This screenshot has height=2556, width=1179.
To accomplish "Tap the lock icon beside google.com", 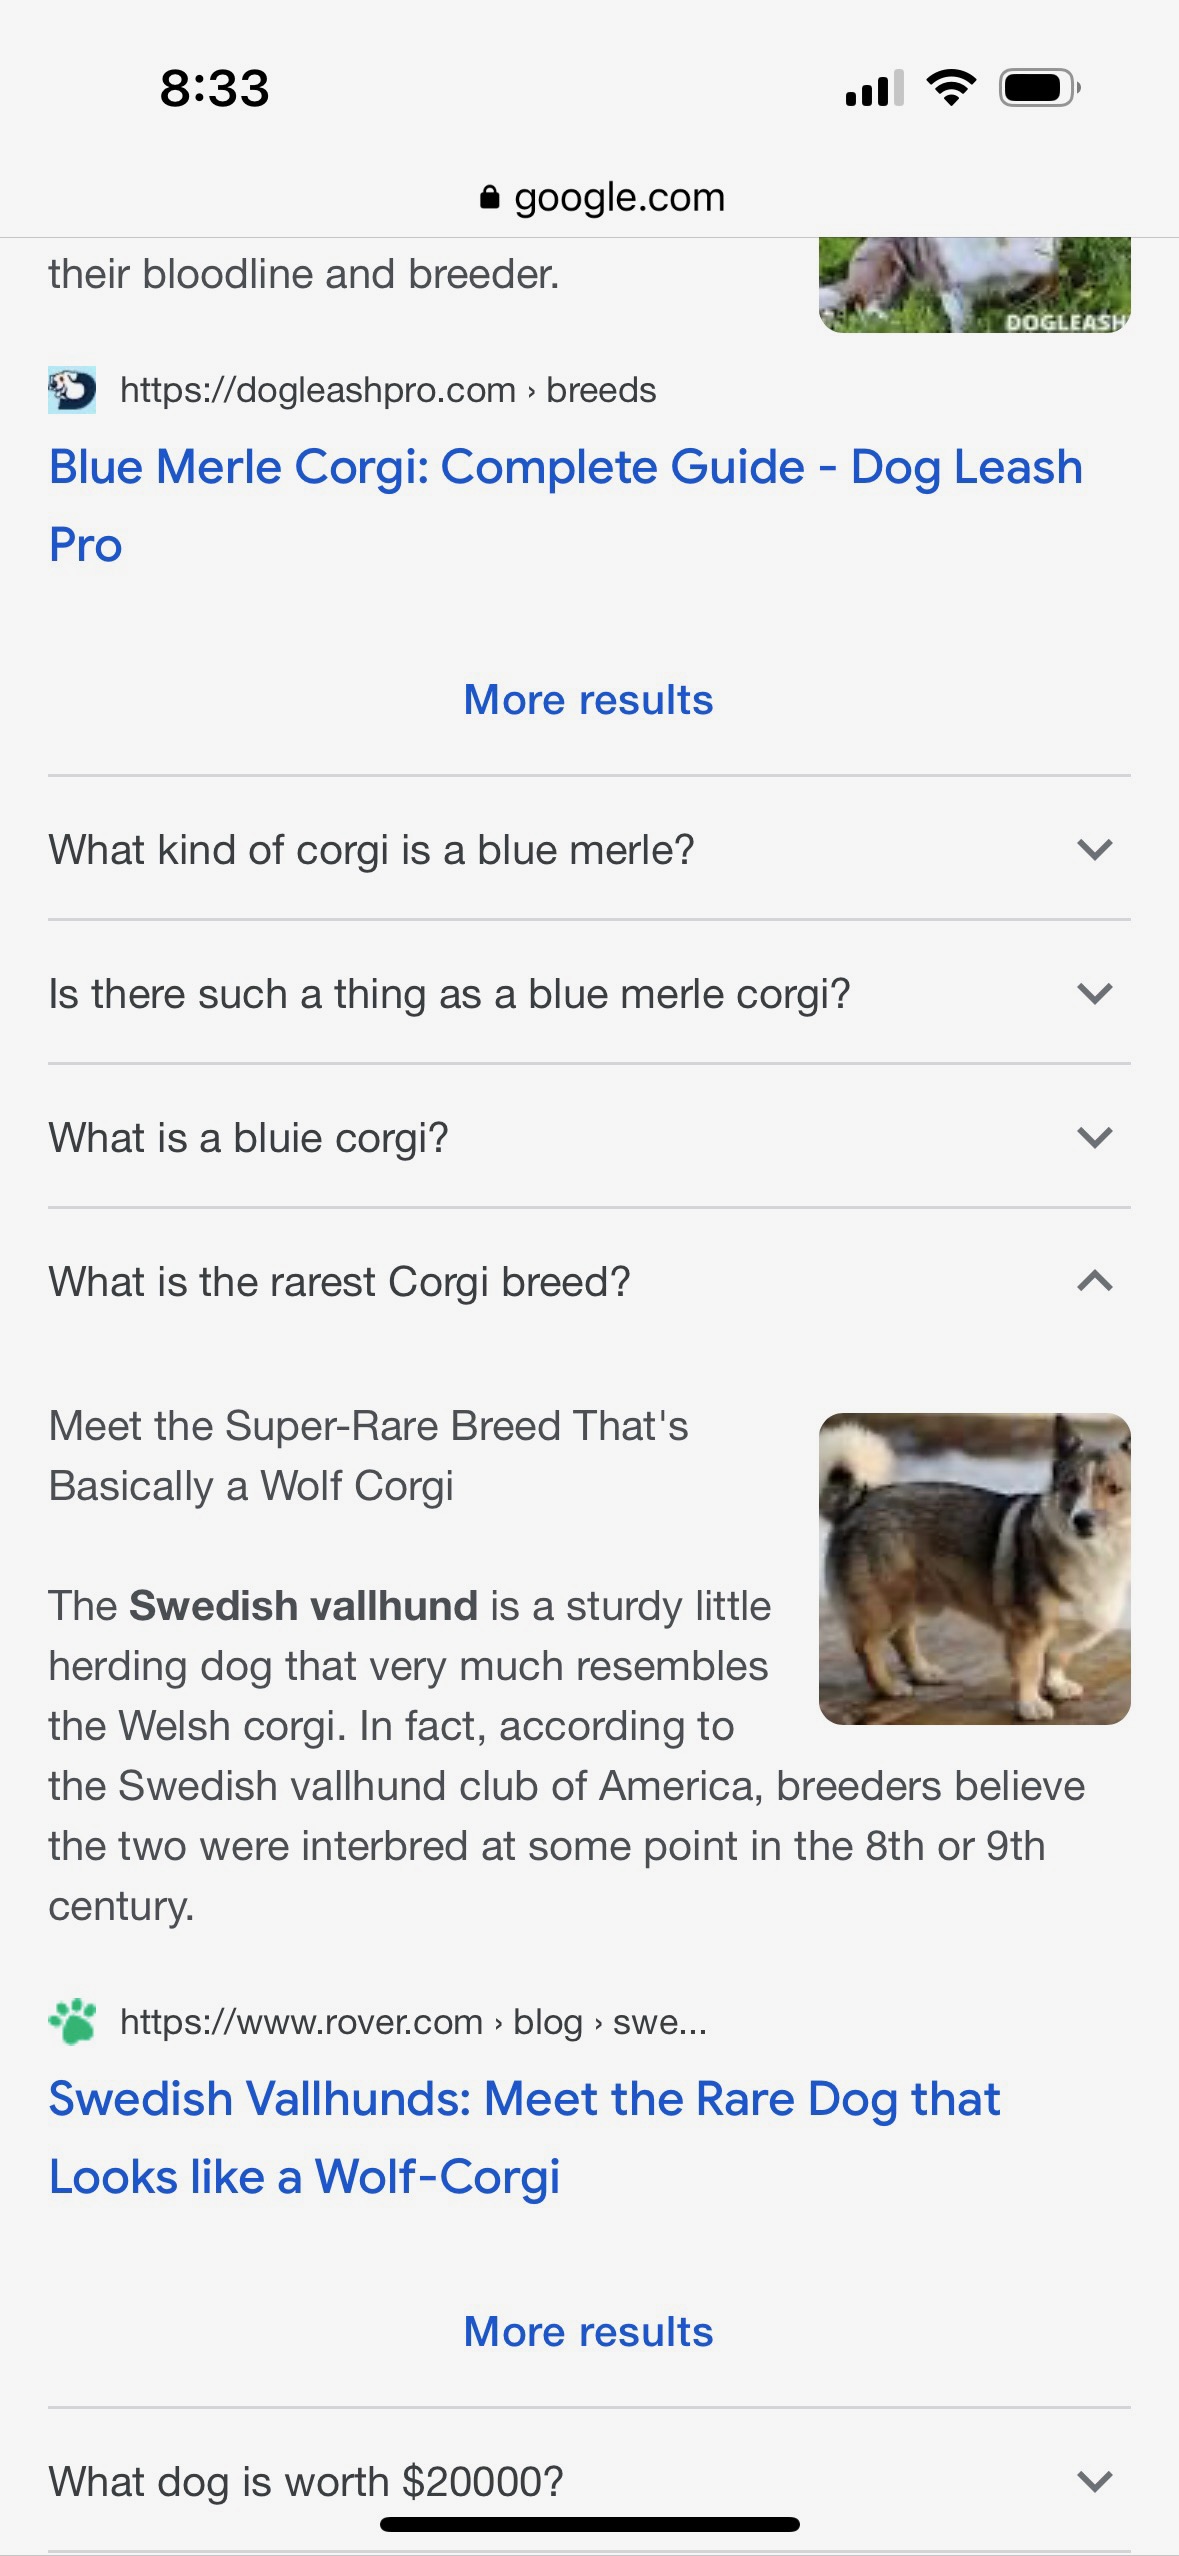I will [x=489, y=197].
